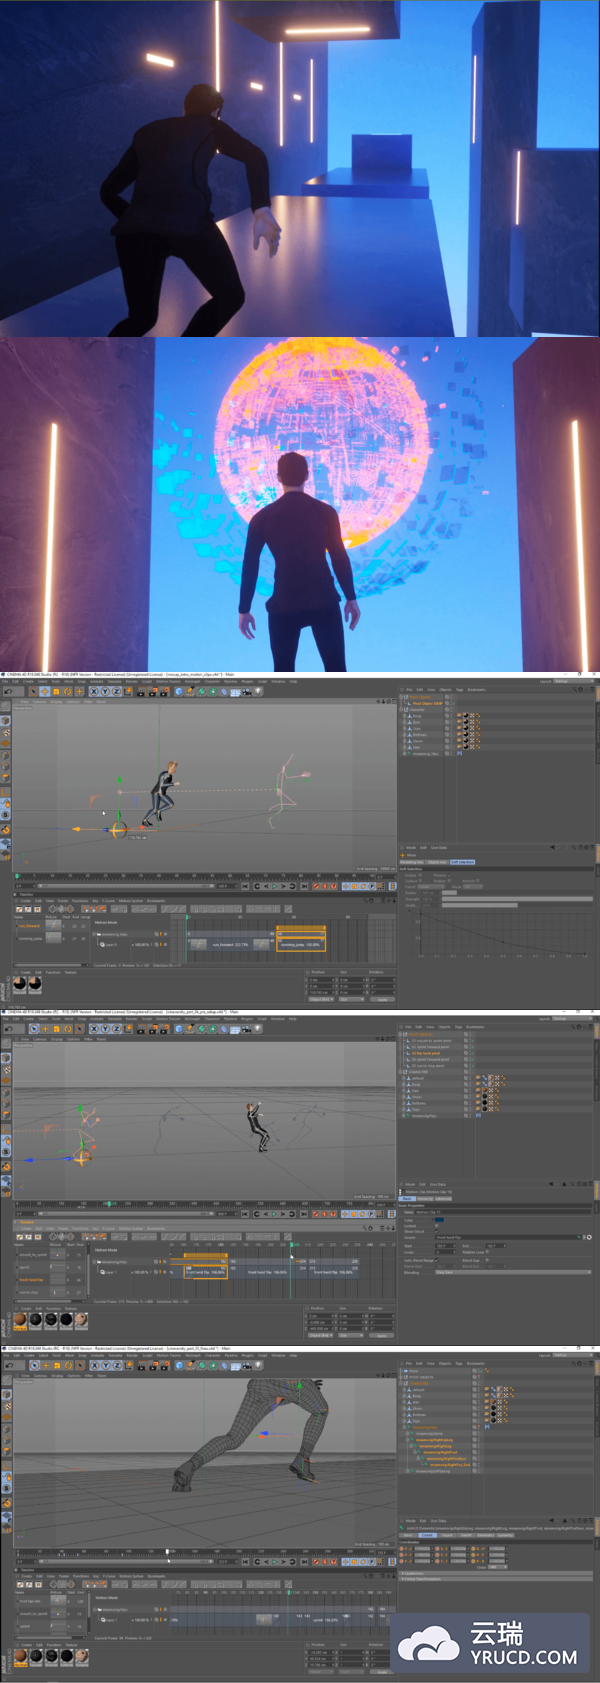Toggle X axis lock in running-character window
Screen dimensions: 600x1683
[x=94, y=691]
